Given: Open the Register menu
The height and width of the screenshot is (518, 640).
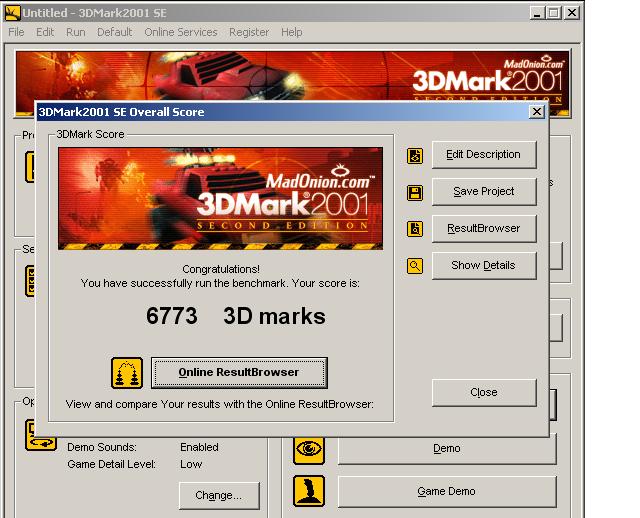Looking at the screenshot, I should 249,32.
